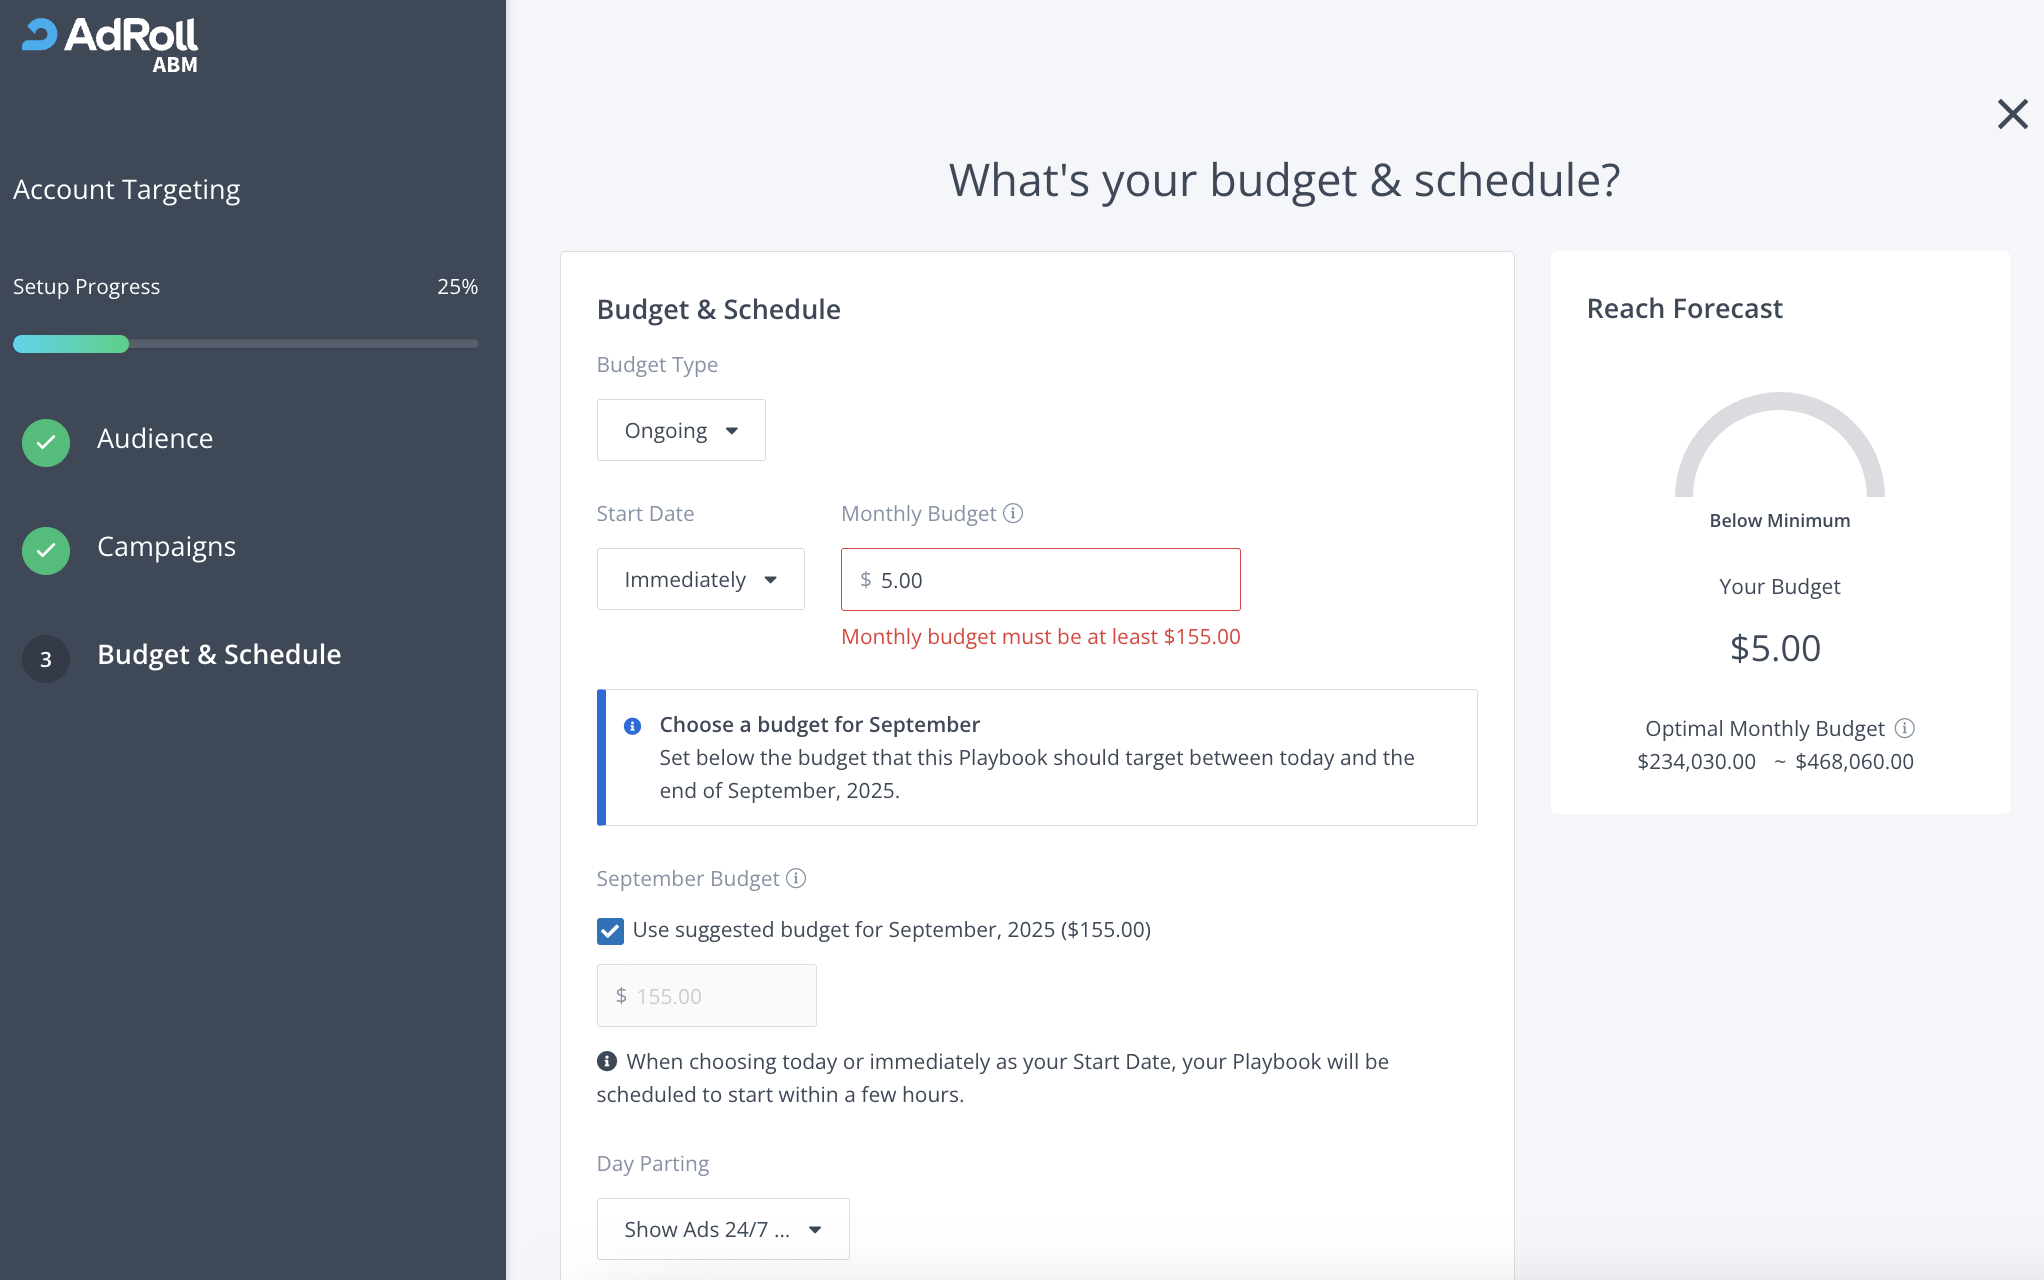Click the Monthly Budget info icon

point(1013,513)
